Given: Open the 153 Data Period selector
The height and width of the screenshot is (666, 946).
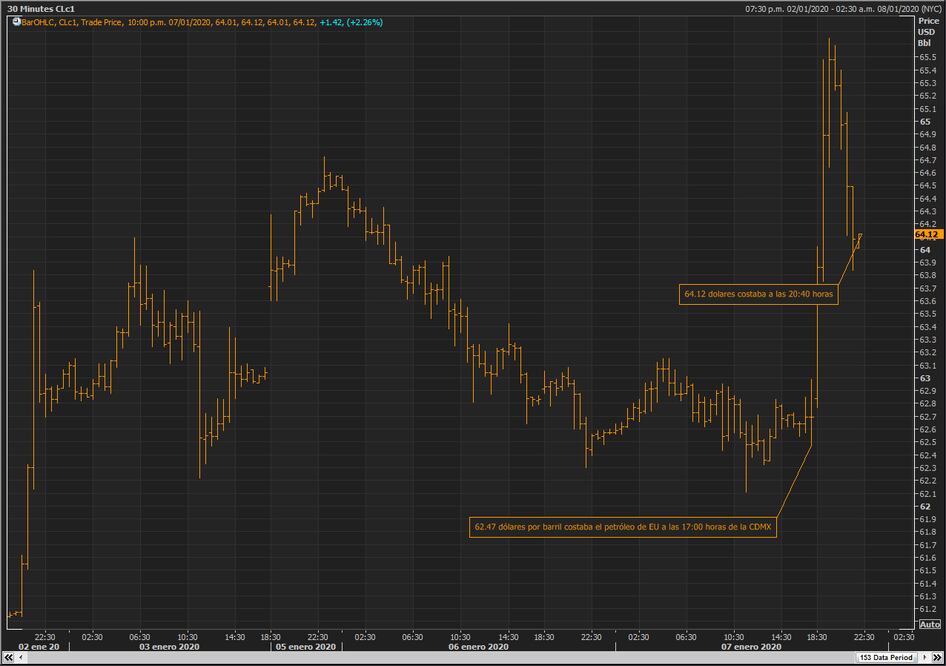Looking at the screenshot, I should (886, 657).
